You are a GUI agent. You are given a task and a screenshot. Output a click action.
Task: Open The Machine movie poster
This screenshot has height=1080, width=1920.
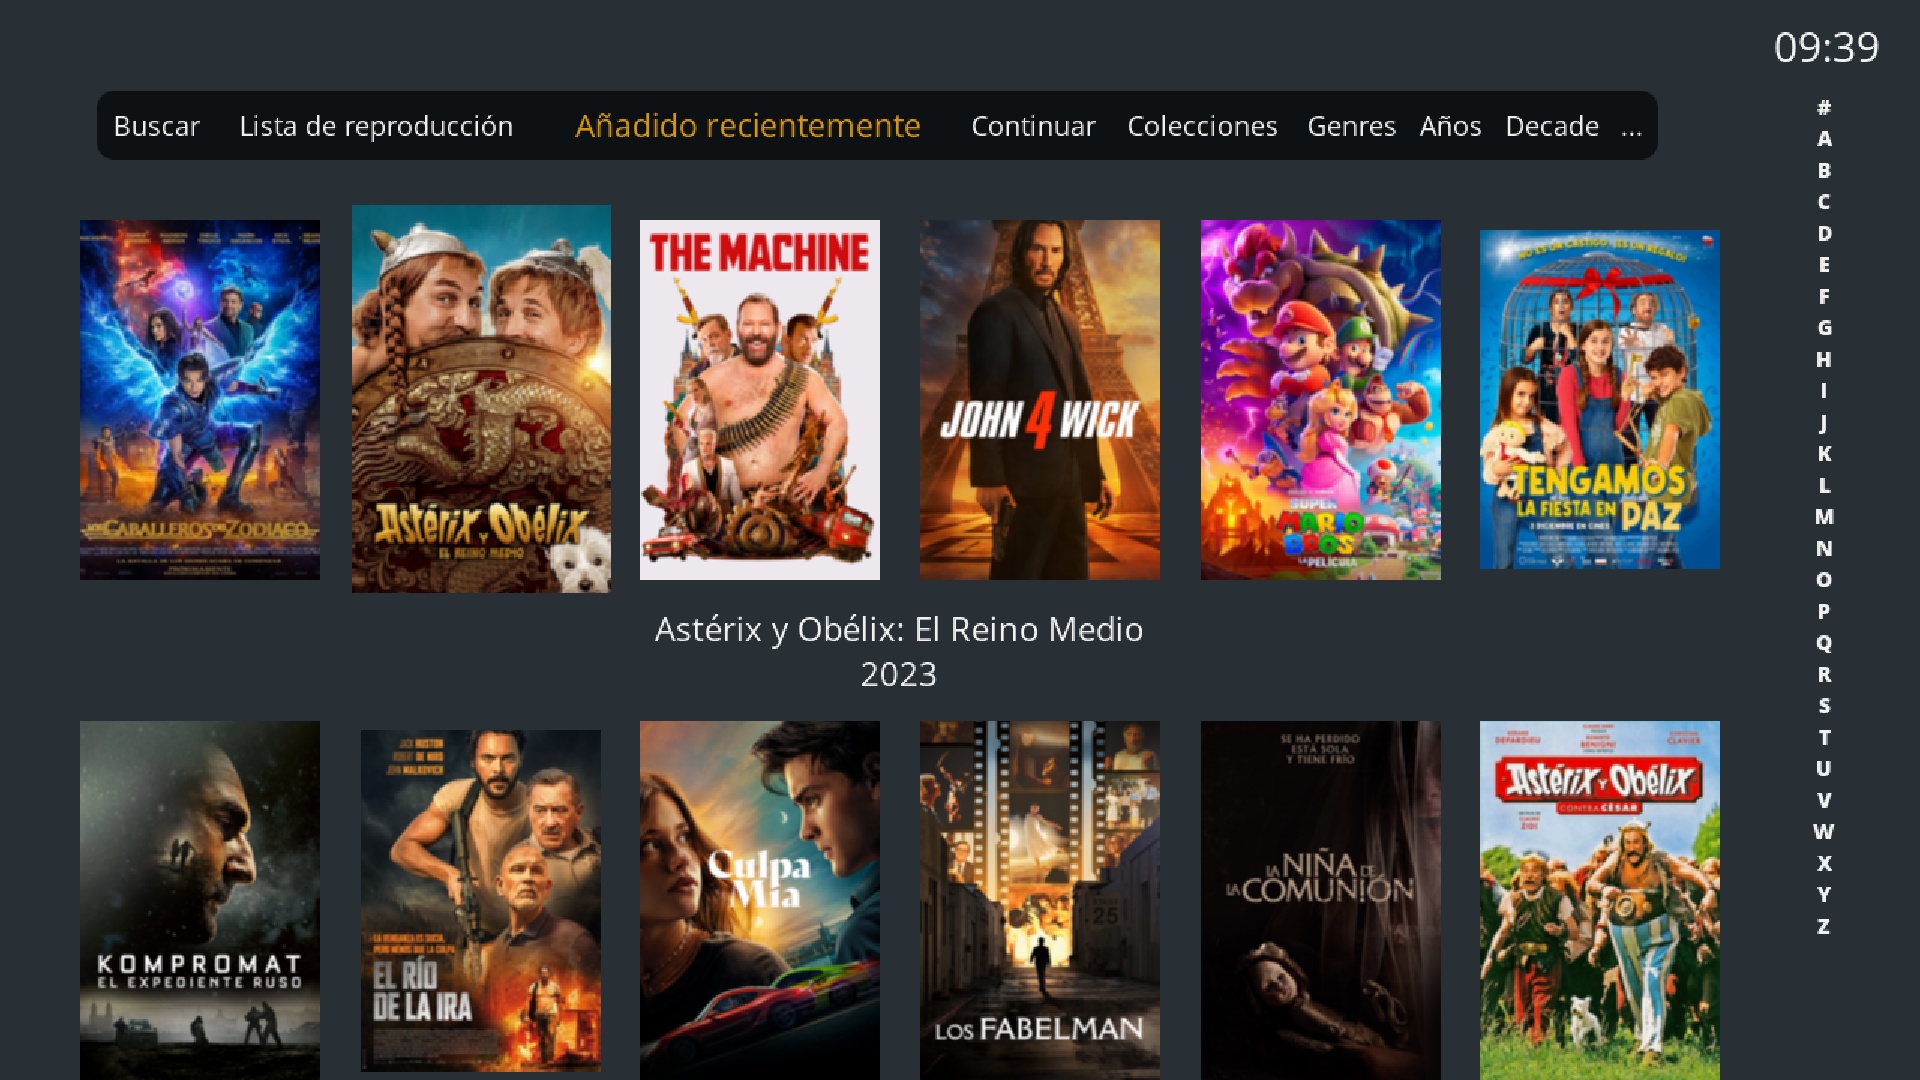(760, 400)
